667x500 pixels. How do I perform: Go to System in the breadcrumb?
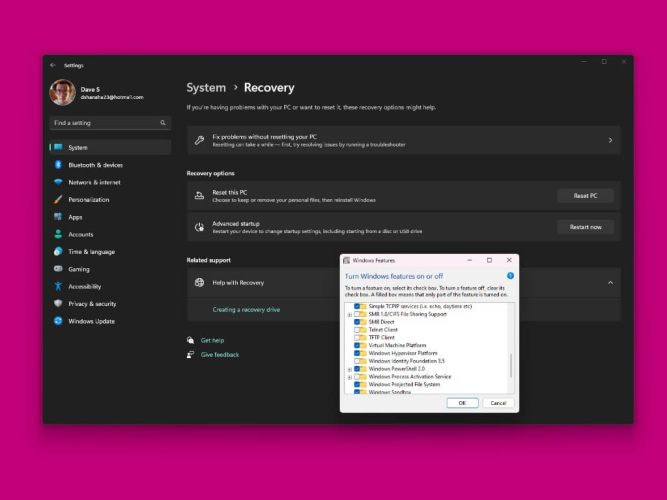(x=206, y=88)
